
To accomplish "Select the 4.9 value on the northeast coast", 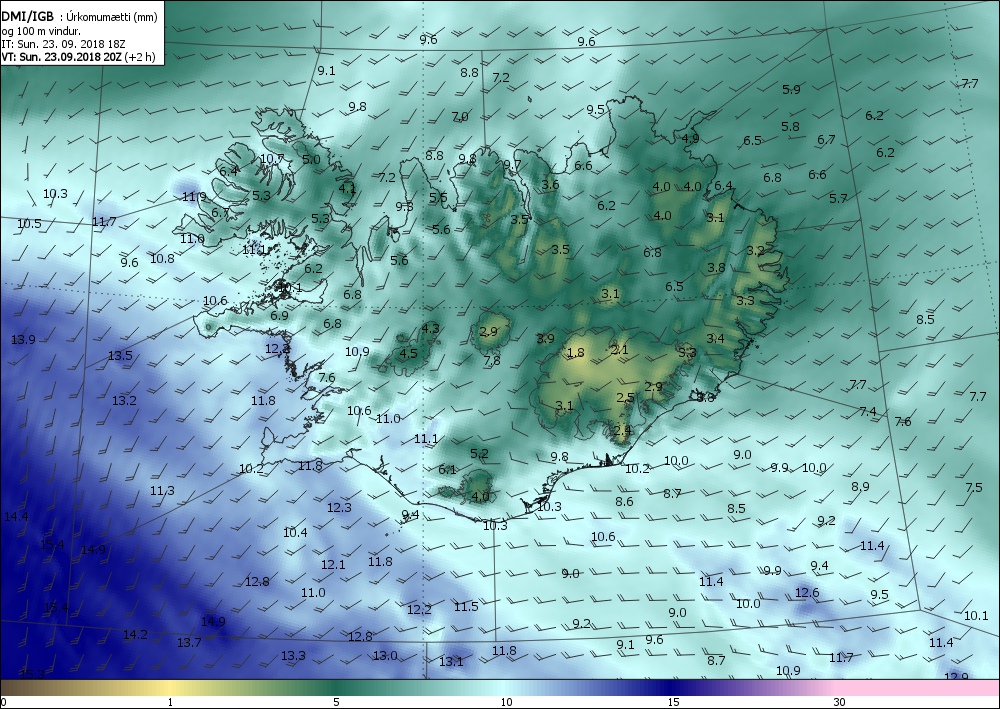I will (691, 138).
